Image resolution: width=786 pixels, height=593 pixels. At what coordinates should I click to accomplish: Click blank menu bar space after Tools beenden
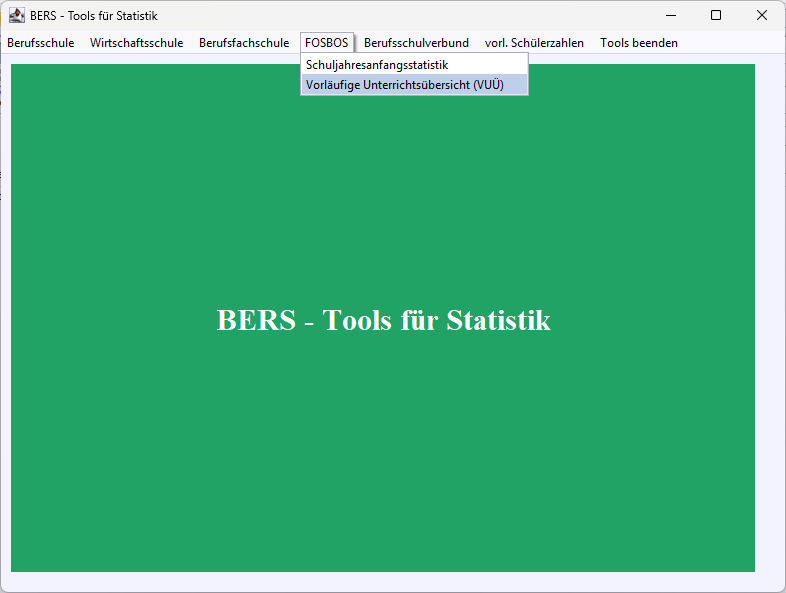[x=730, y=43]
